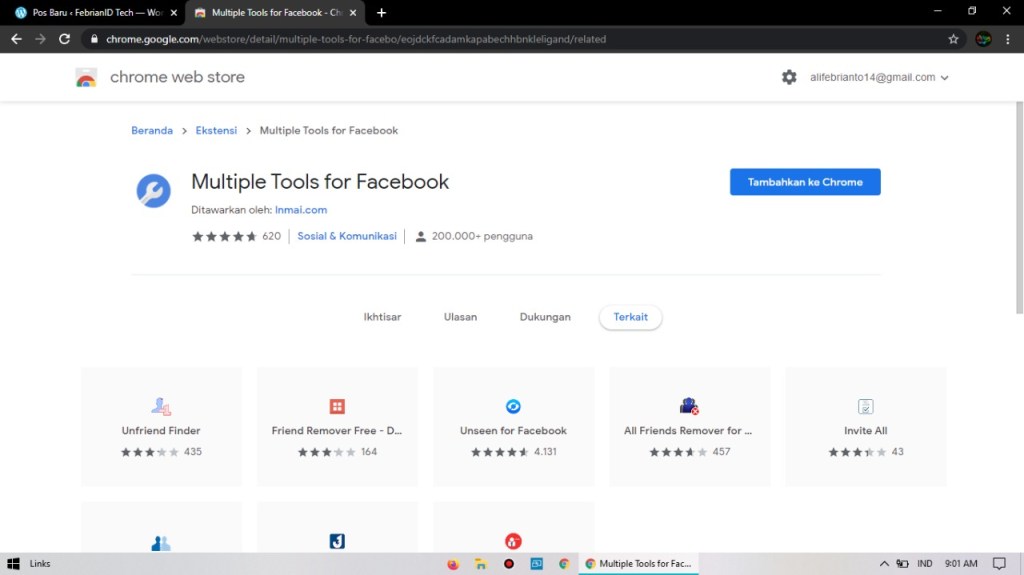This screenshot has width=1024, height=575.
Task: Reload the page using the refresh icon
Action: [64, 39]
